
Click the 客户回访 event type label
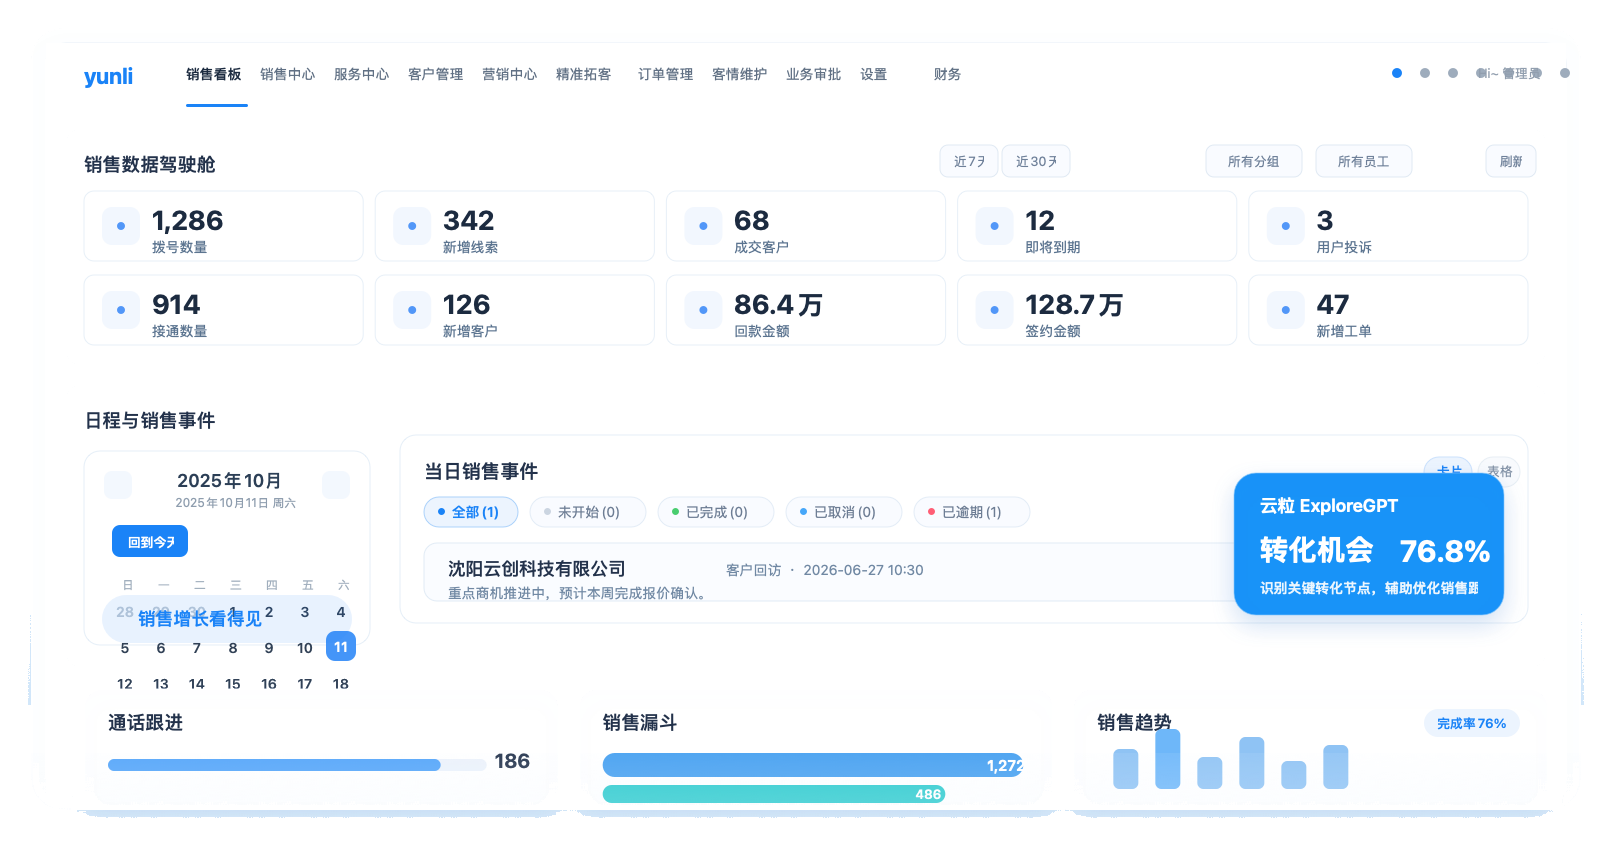(x=754, y=570)
